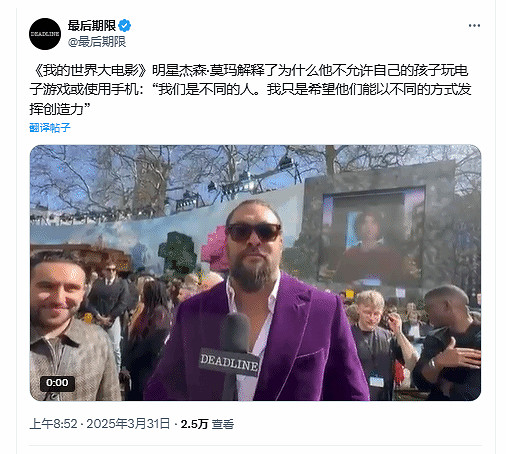The height and width of the screenshot is (454, 506).
Task: Click the 《我的世界大电影》 text in the post
Action: (91, 71)
